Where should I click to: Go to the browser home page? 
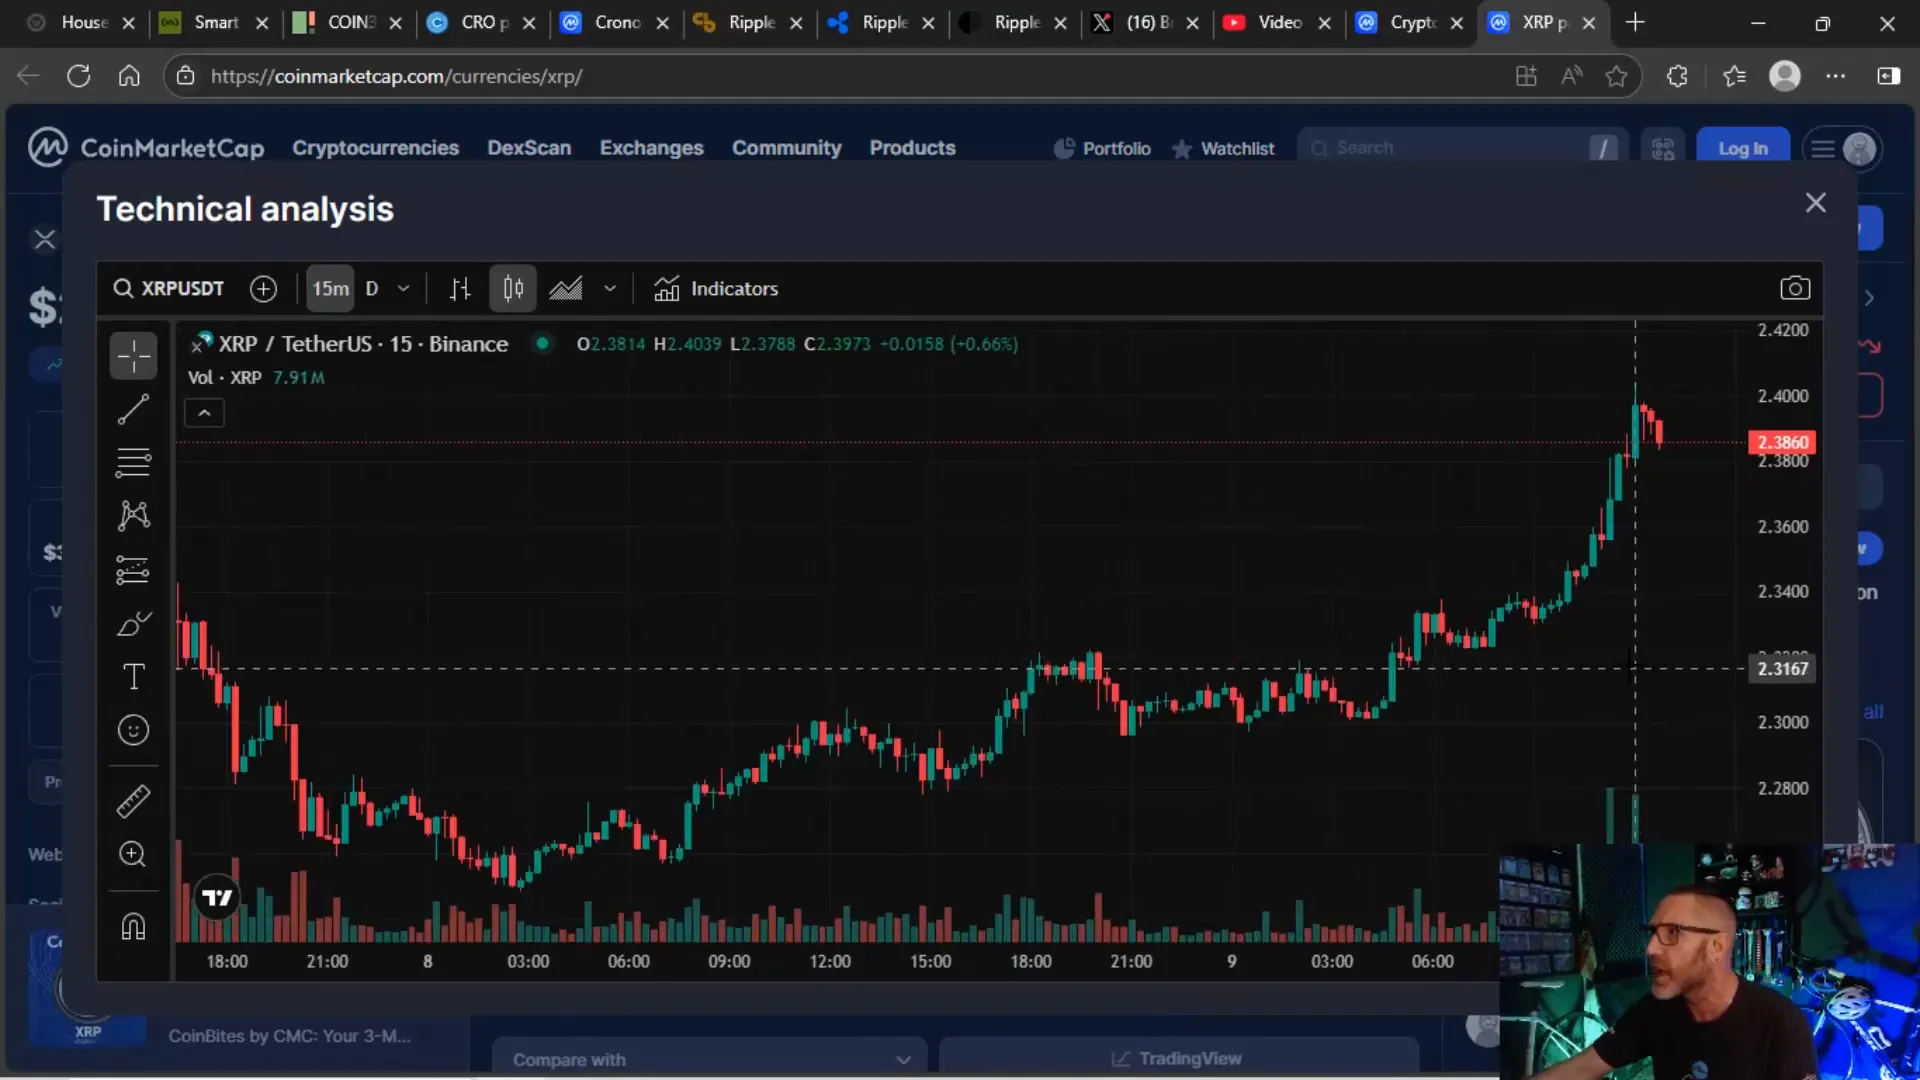(129, 76)
